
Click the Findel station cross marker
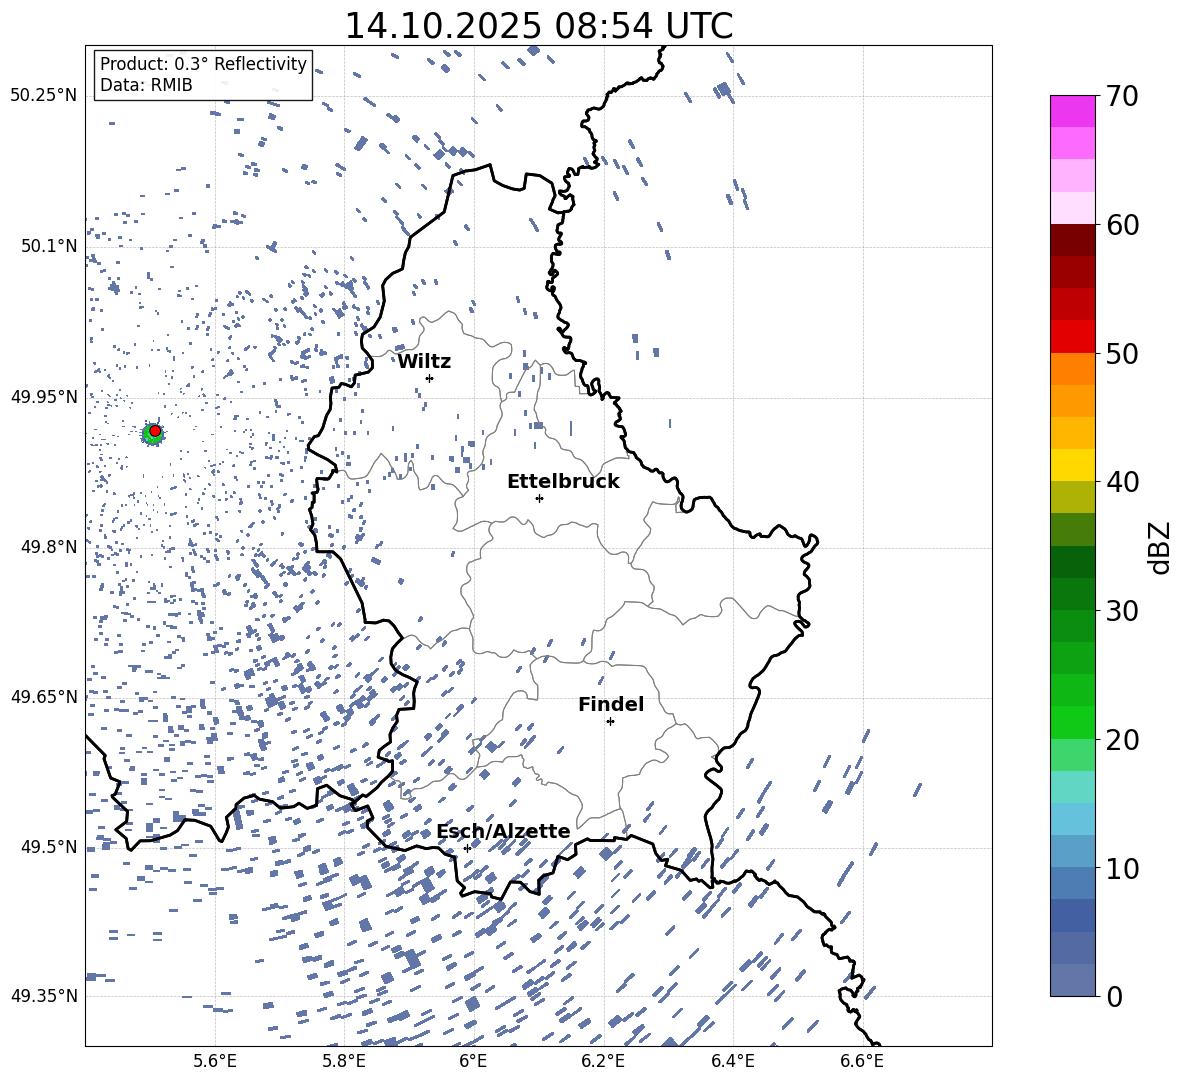tap(610, 722)
